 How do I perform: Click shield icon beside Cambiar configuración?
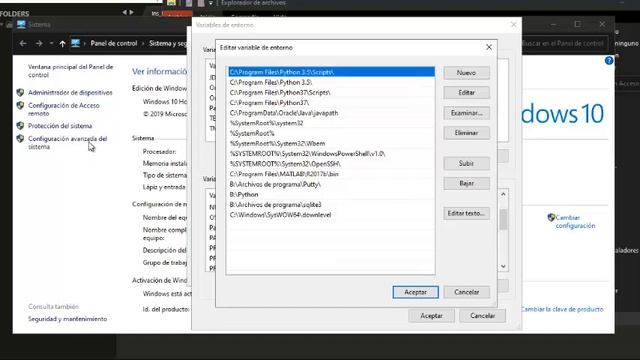tap(551, 217)
